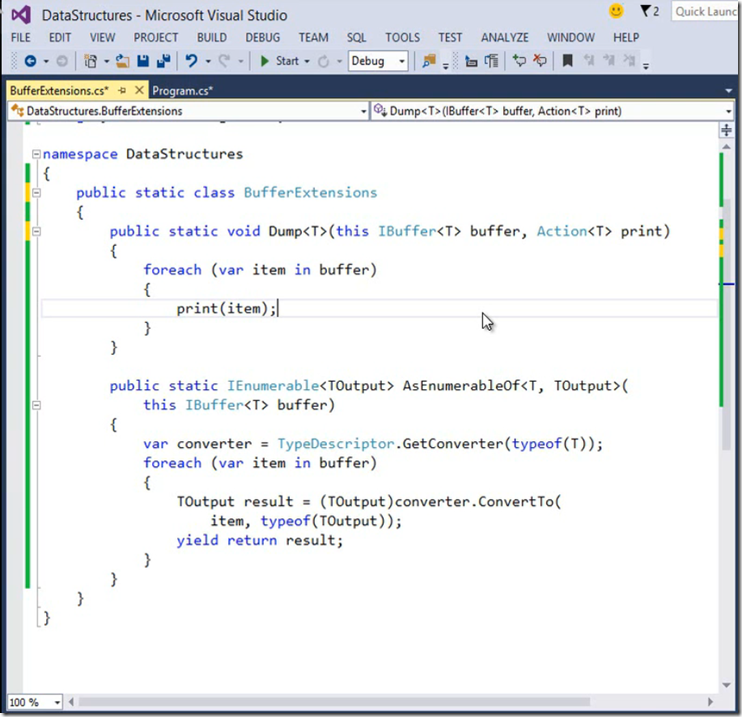Image resolution: width=742 pixels, height=717 pixels.
Task: Open the PROJECT menu
Action: click(156, 37)
